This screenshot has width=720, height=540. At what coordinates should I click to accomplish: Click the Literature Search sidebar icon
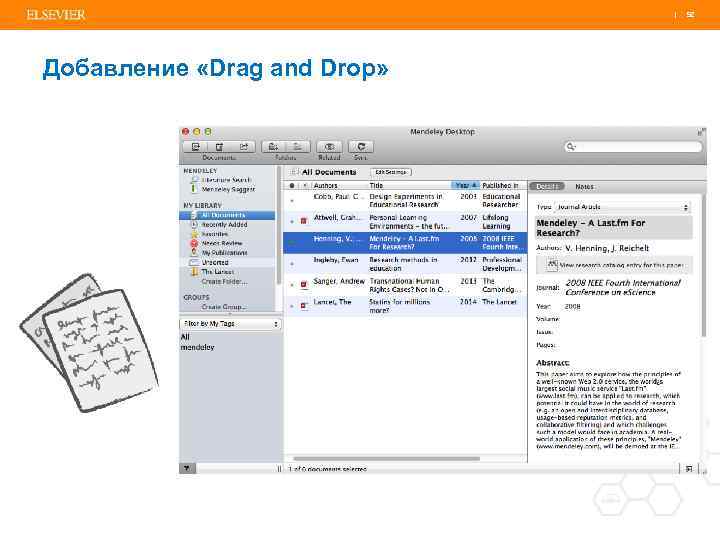(x=194, y=180)
